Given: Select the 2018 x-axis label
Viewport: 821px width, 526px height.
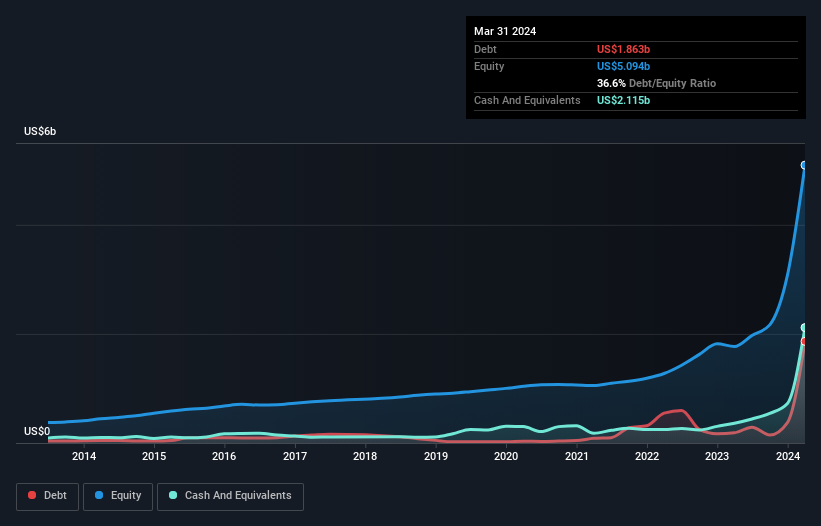Looking at the screenshot, I should tap(365, 456).
